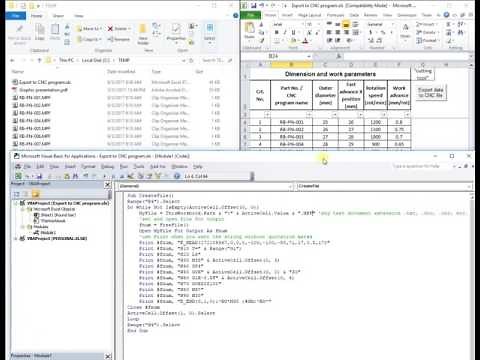Screen dimensions: 480x360
Task: Click the Save icon in Excel quick access toolbar
Action: pos(254,6)
